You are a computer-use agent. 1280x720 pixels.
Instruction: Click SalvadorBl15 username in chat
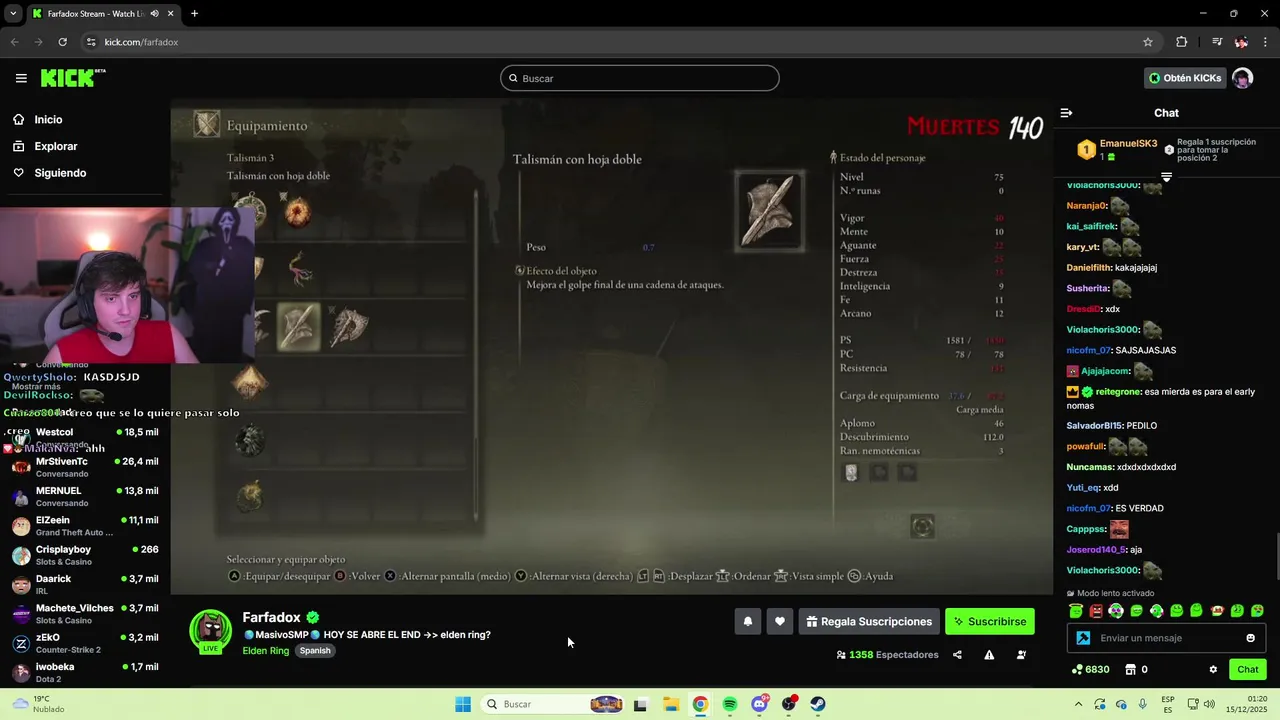click(1094, 426)
